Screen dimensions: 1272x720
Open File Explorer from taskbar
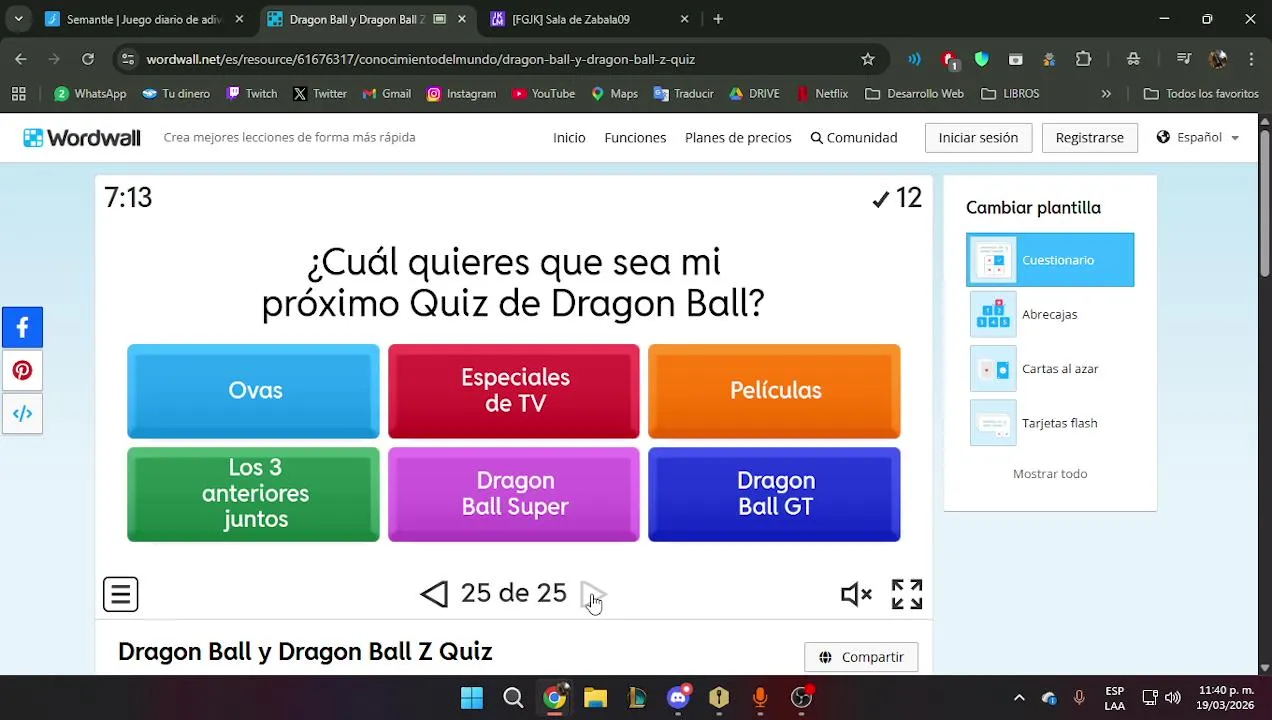pyautogui.click(x=595, y=698)
